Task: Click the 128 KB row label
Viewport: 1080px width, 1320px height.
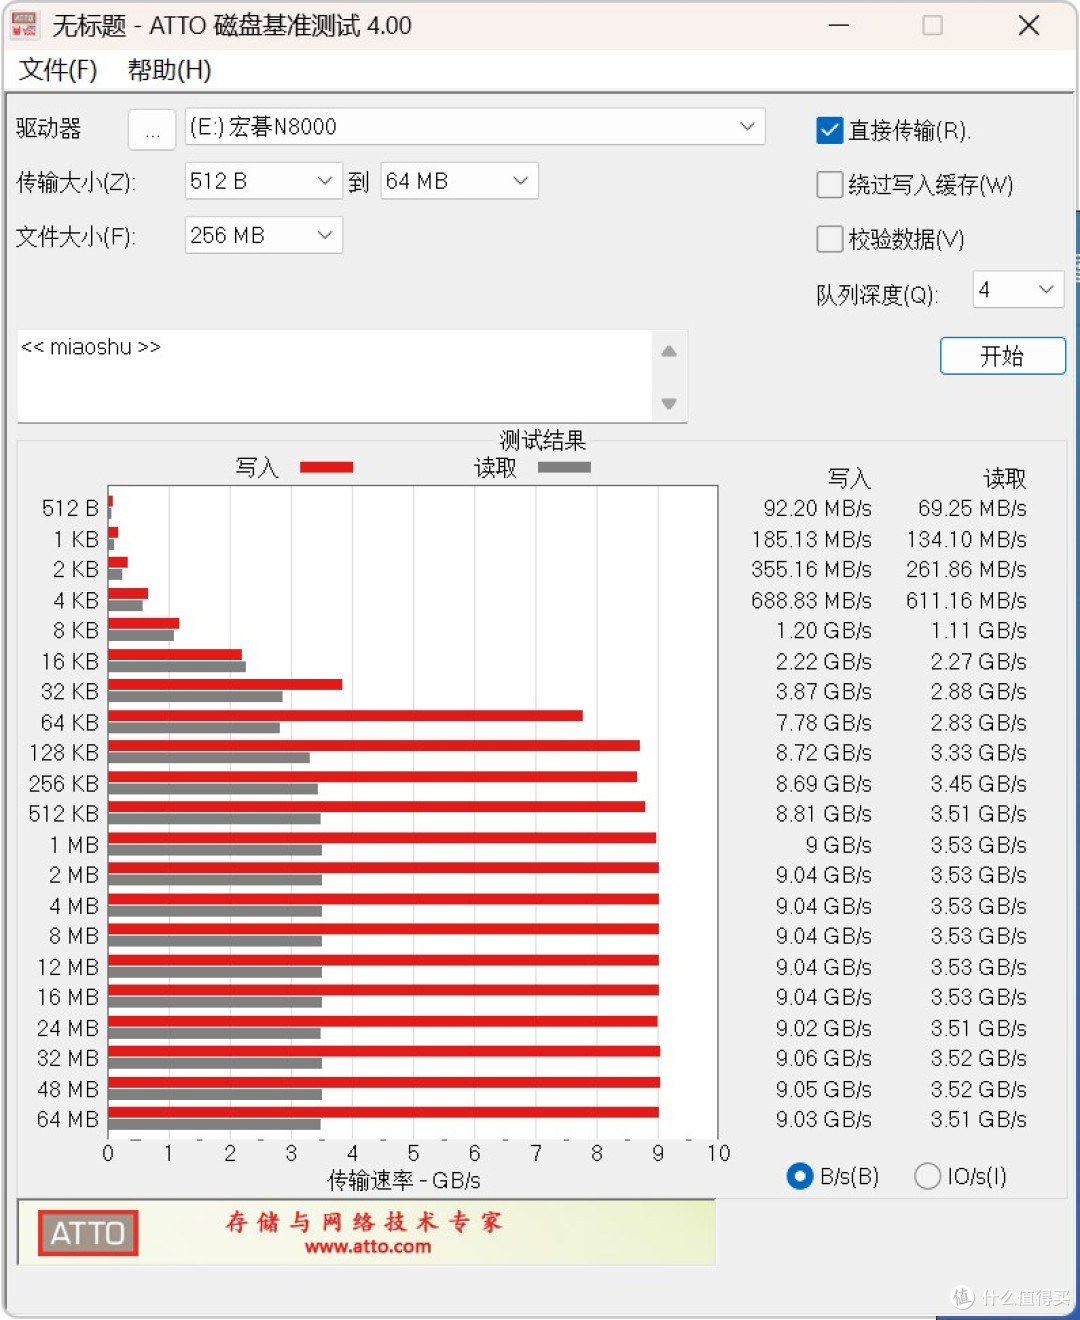Action: (64, 753)
